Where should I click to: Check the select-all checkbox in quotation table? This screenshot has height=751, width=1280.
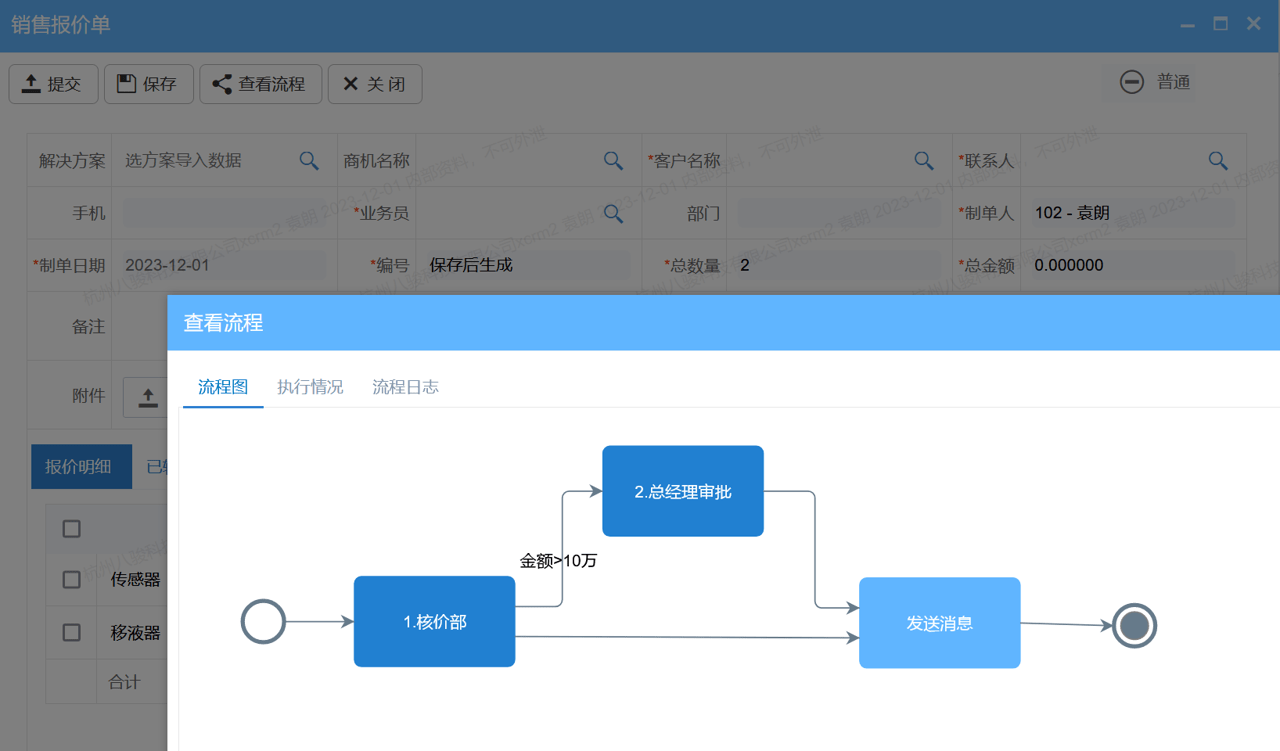pos(71,528)
